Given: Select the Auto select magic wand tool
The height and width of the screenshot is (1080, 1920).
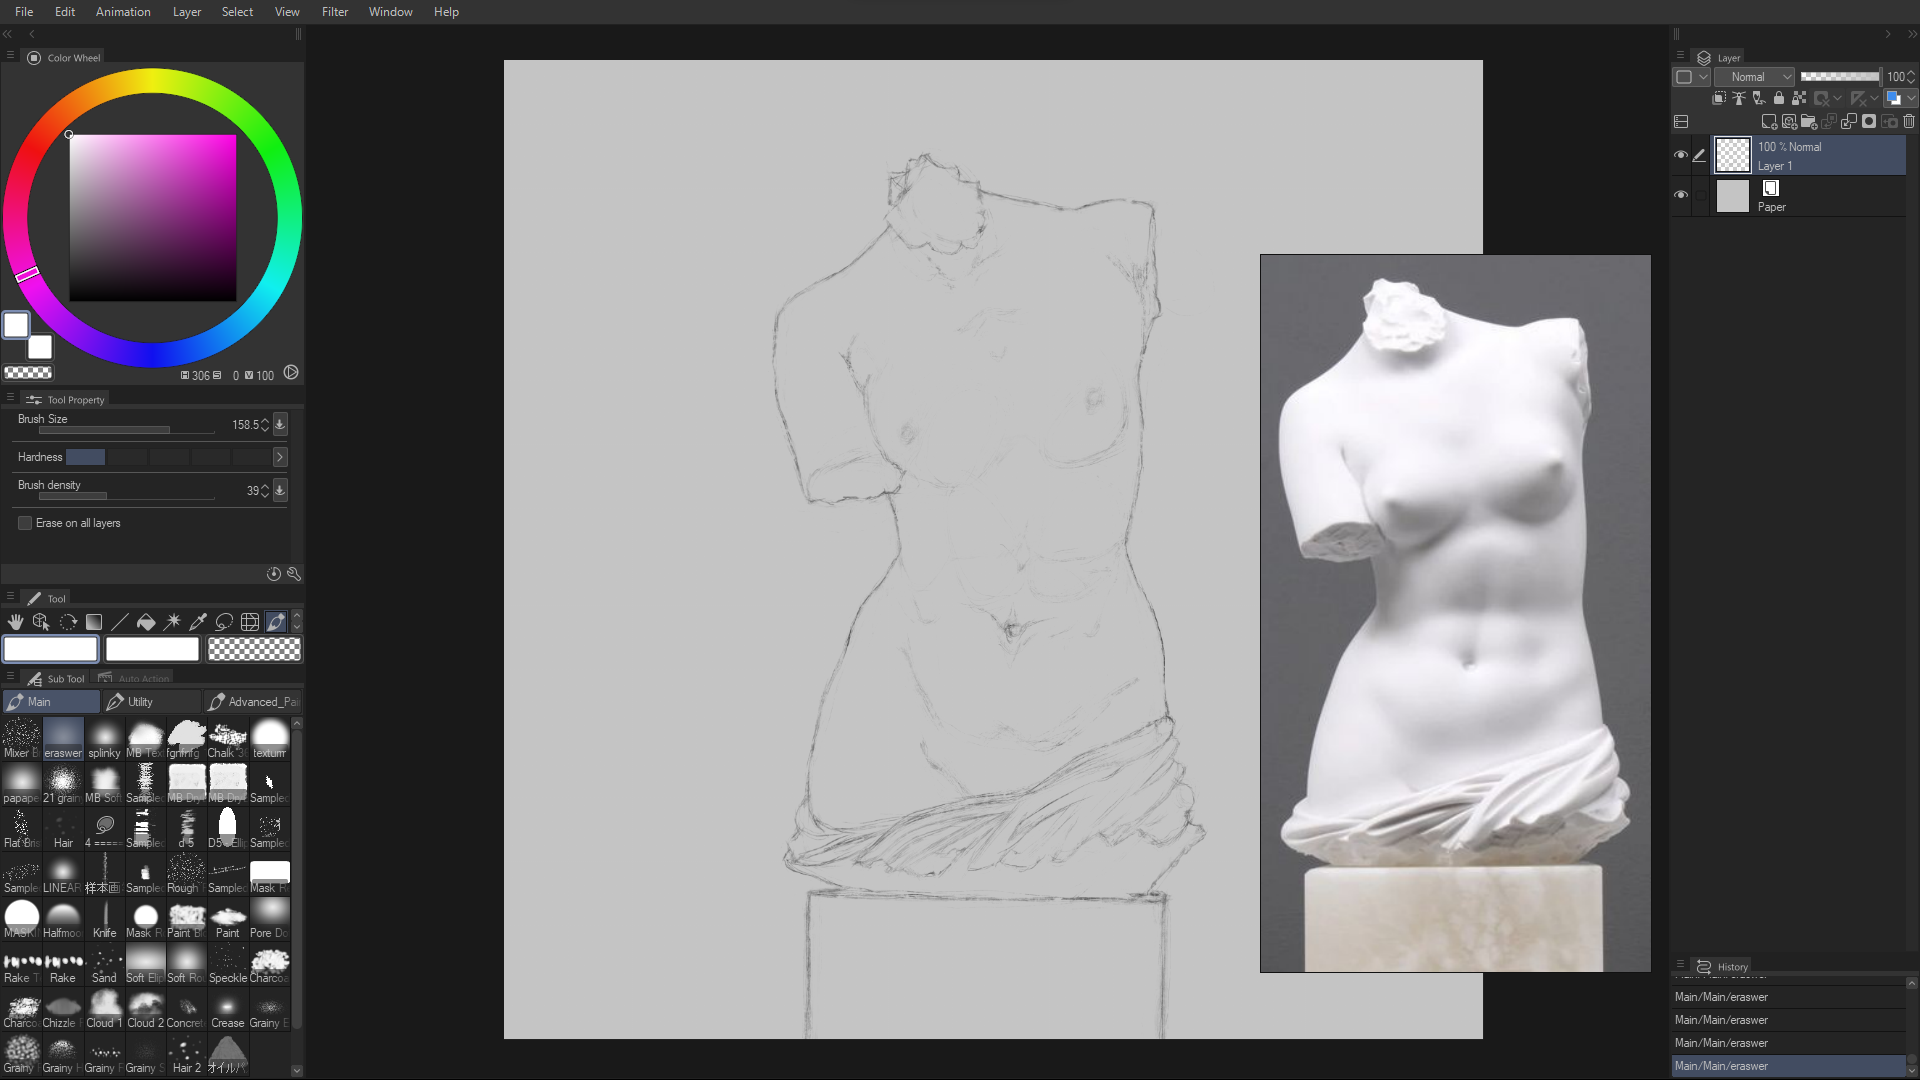Looking at the screenshot, I should tap(172, 622).
